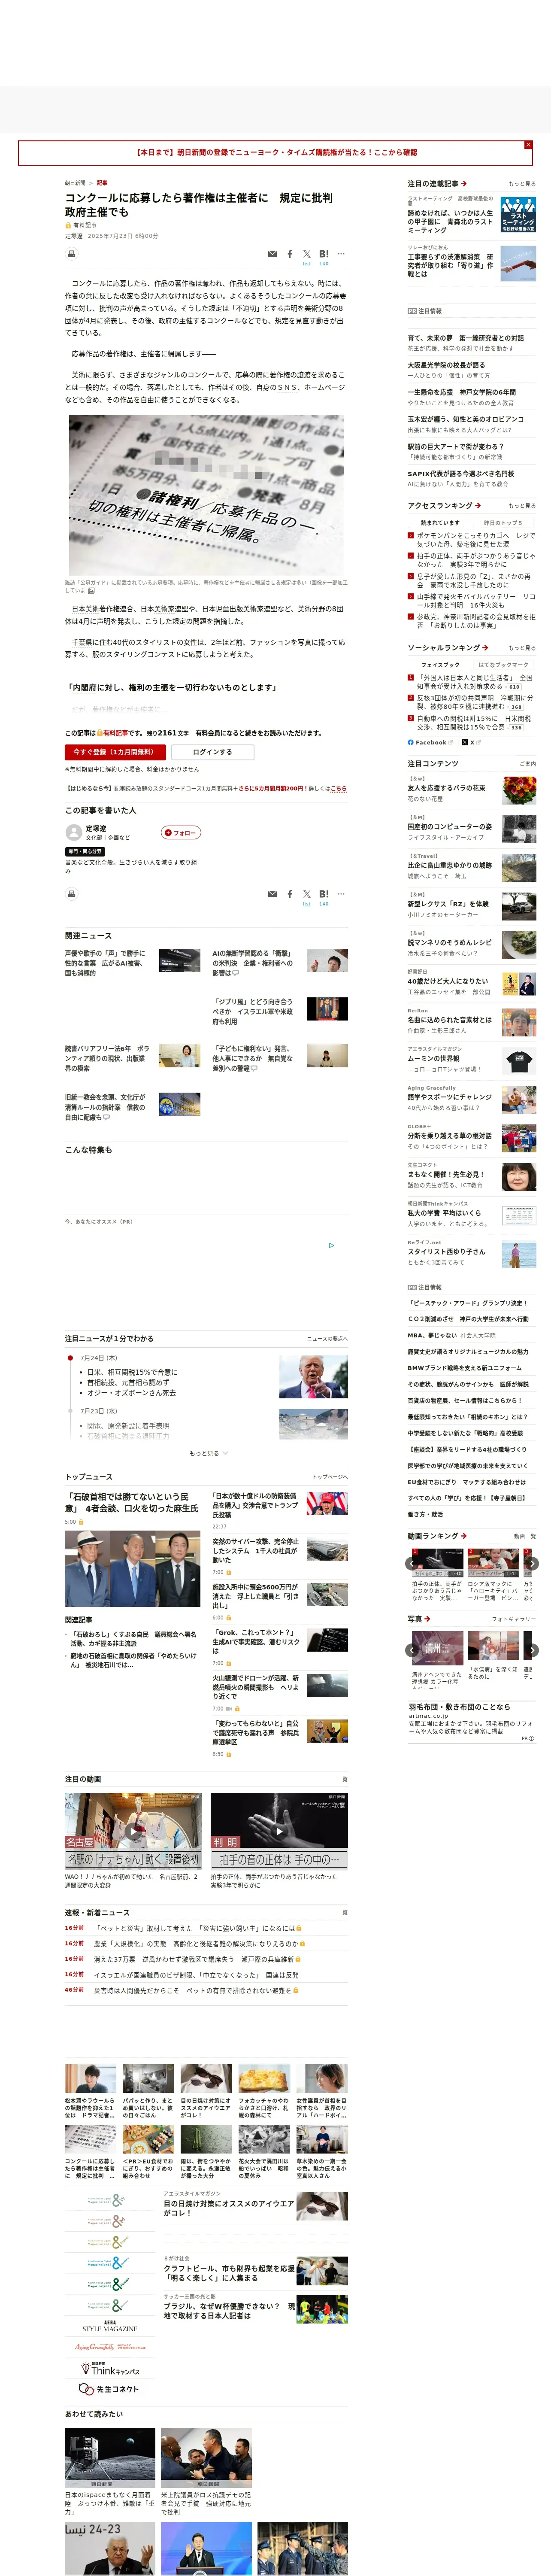Viewport: 551px width, 2576px height.
Task: Open もっと見る beside アクセスランキング
Action: click(522, 506)
